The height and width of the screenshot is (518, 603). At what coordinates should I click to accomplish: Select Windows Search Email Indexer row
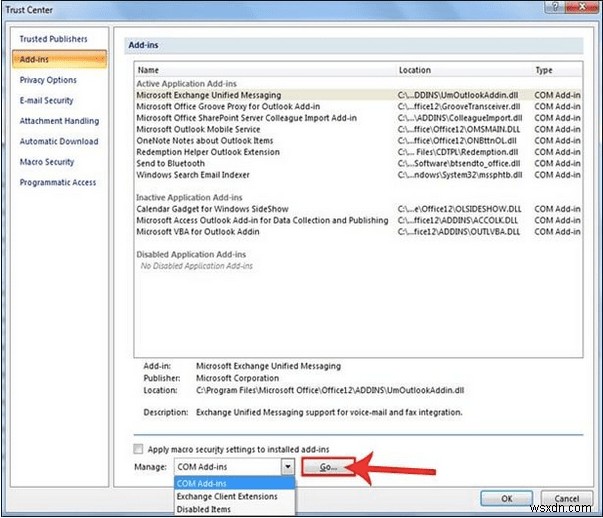[x=358, y=175]
